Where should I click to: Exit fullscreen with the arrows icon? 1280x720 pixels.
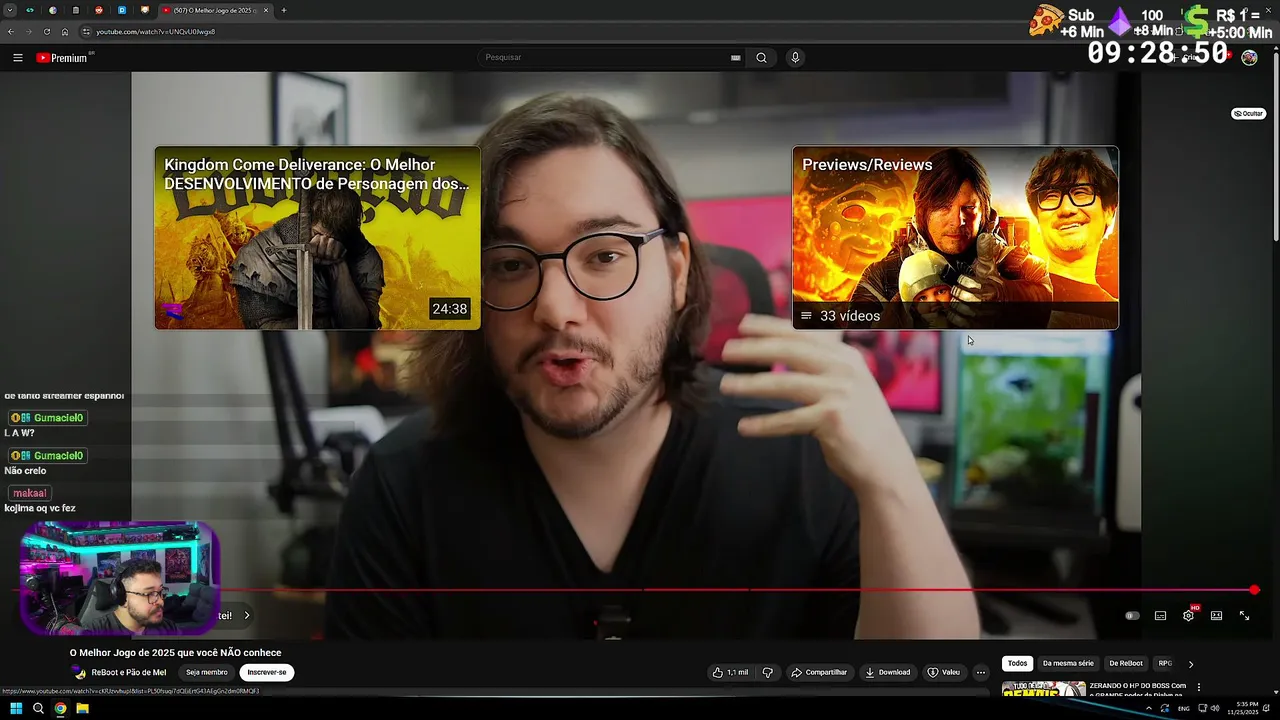[1244, 616]
